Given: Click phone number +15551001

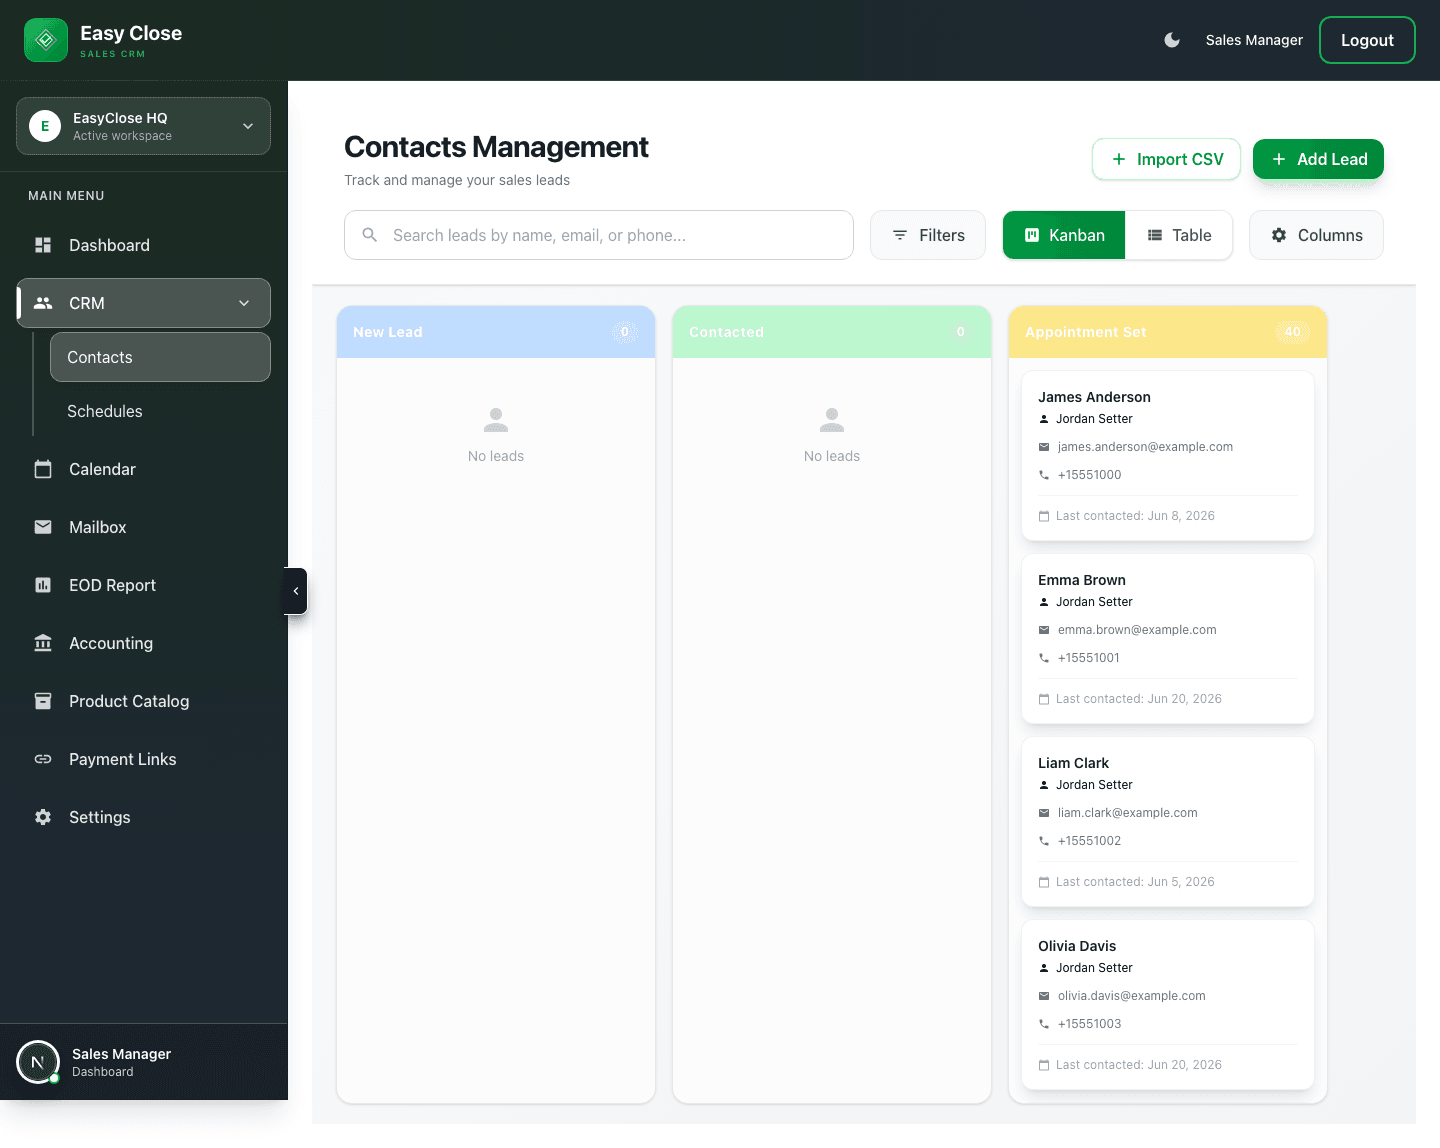Looking at the screenshot, I should coord(1089,658).
